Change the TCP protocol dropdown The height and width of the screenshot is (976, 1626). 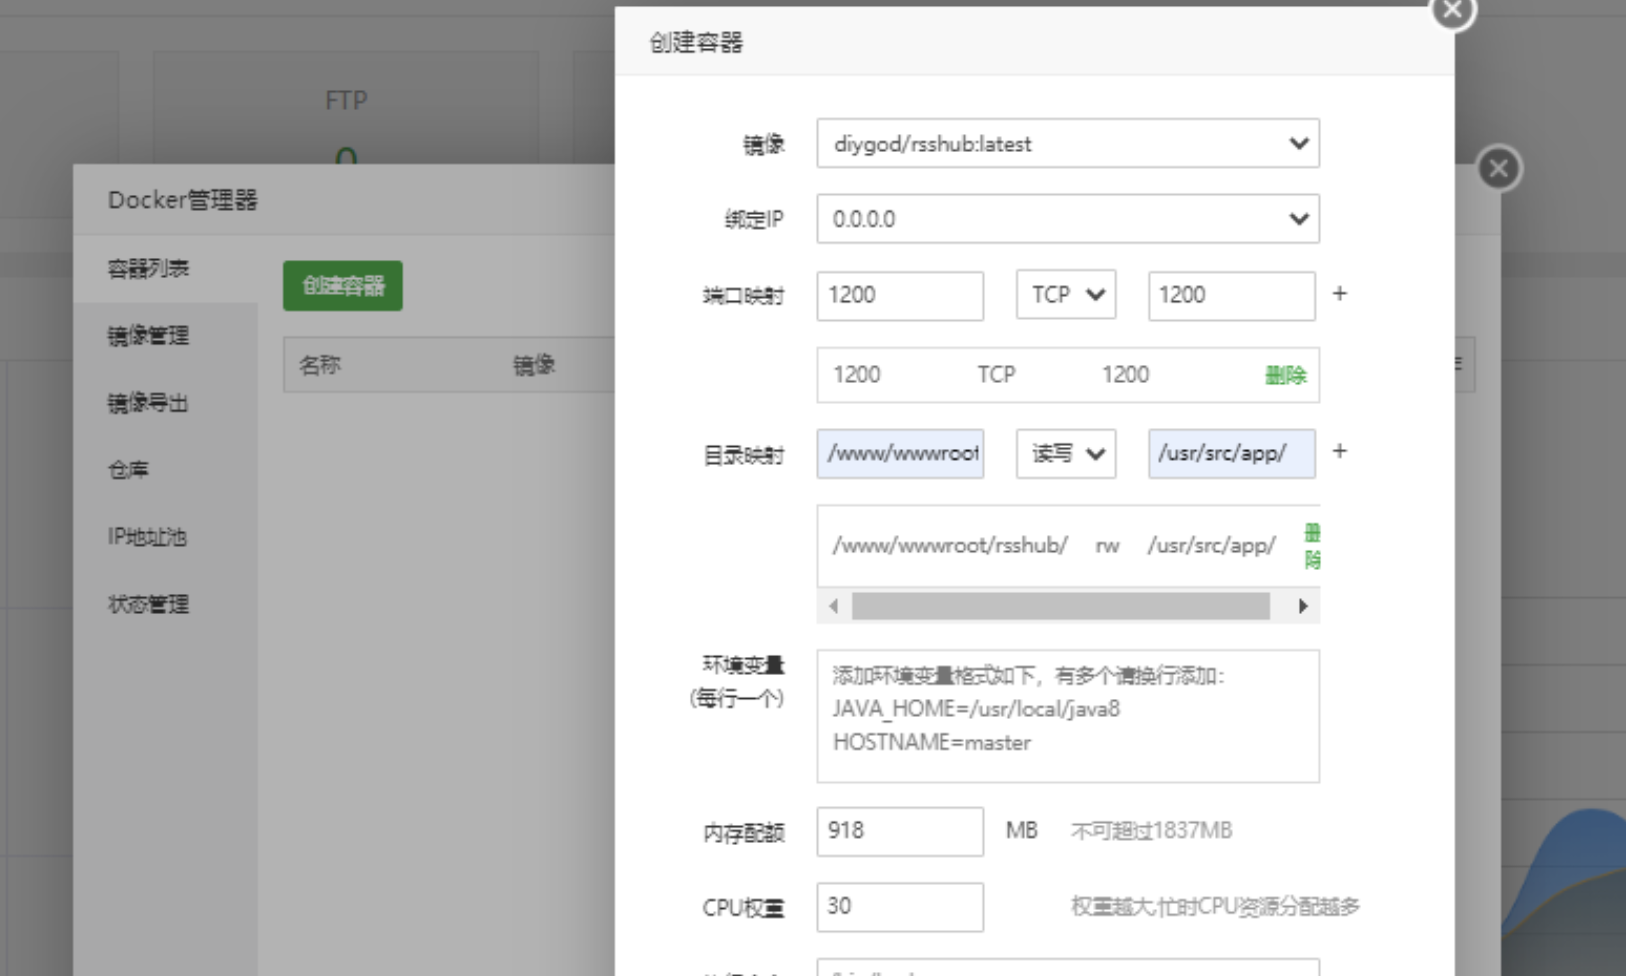pos(1066,295)
